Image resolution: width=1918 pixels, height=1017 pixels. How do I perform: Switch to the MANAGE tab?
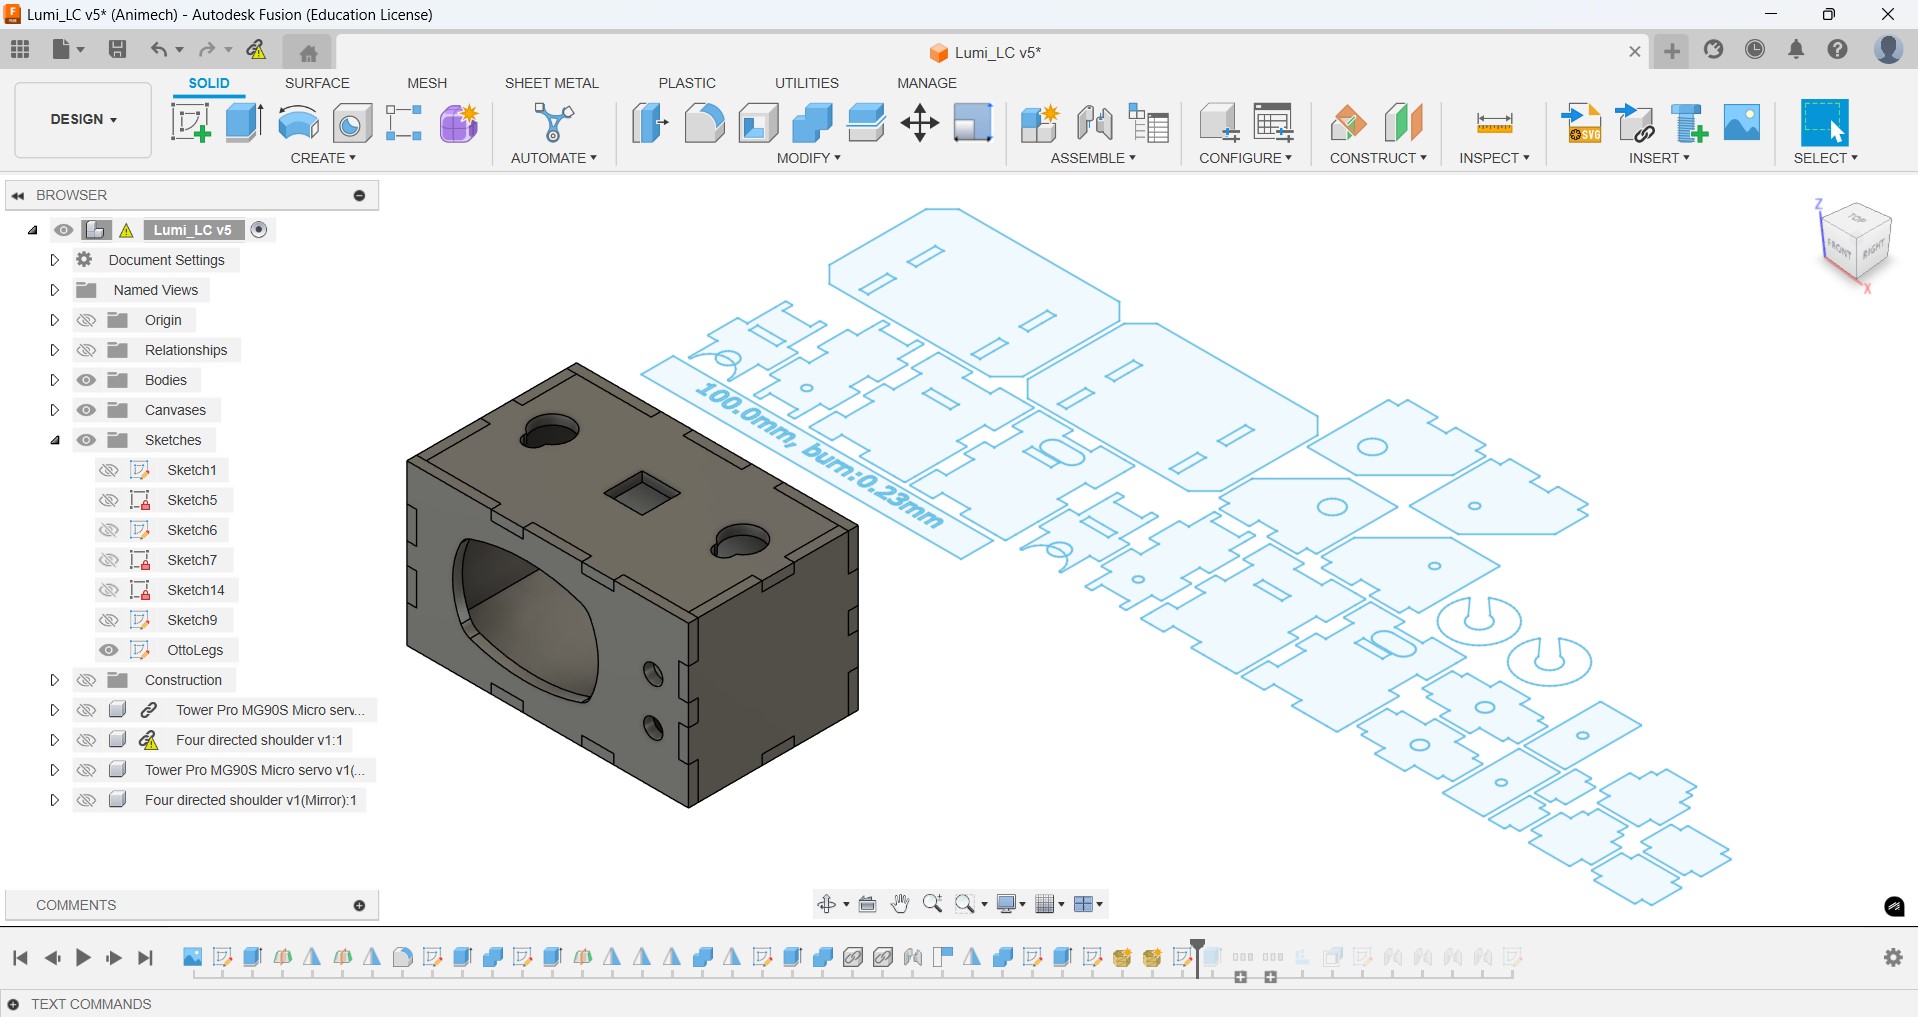(927, 83)
